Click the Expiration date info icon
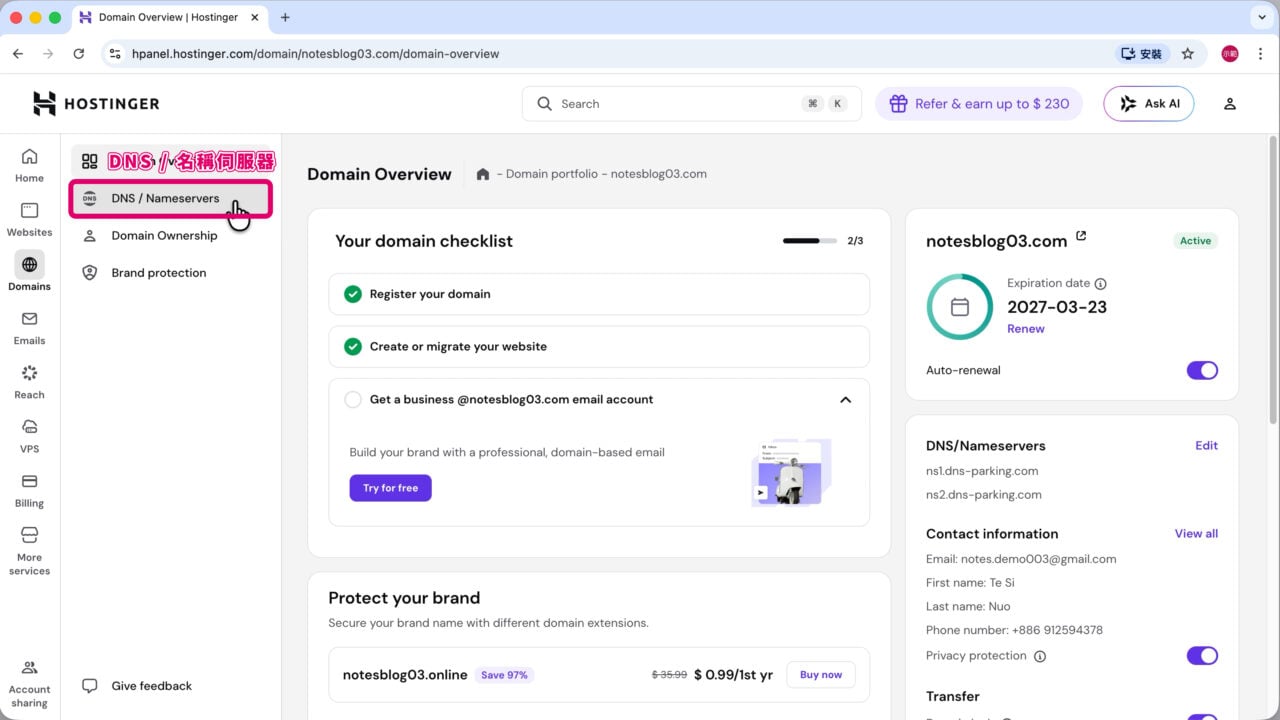1280x720 pixels. point(1101,284)
